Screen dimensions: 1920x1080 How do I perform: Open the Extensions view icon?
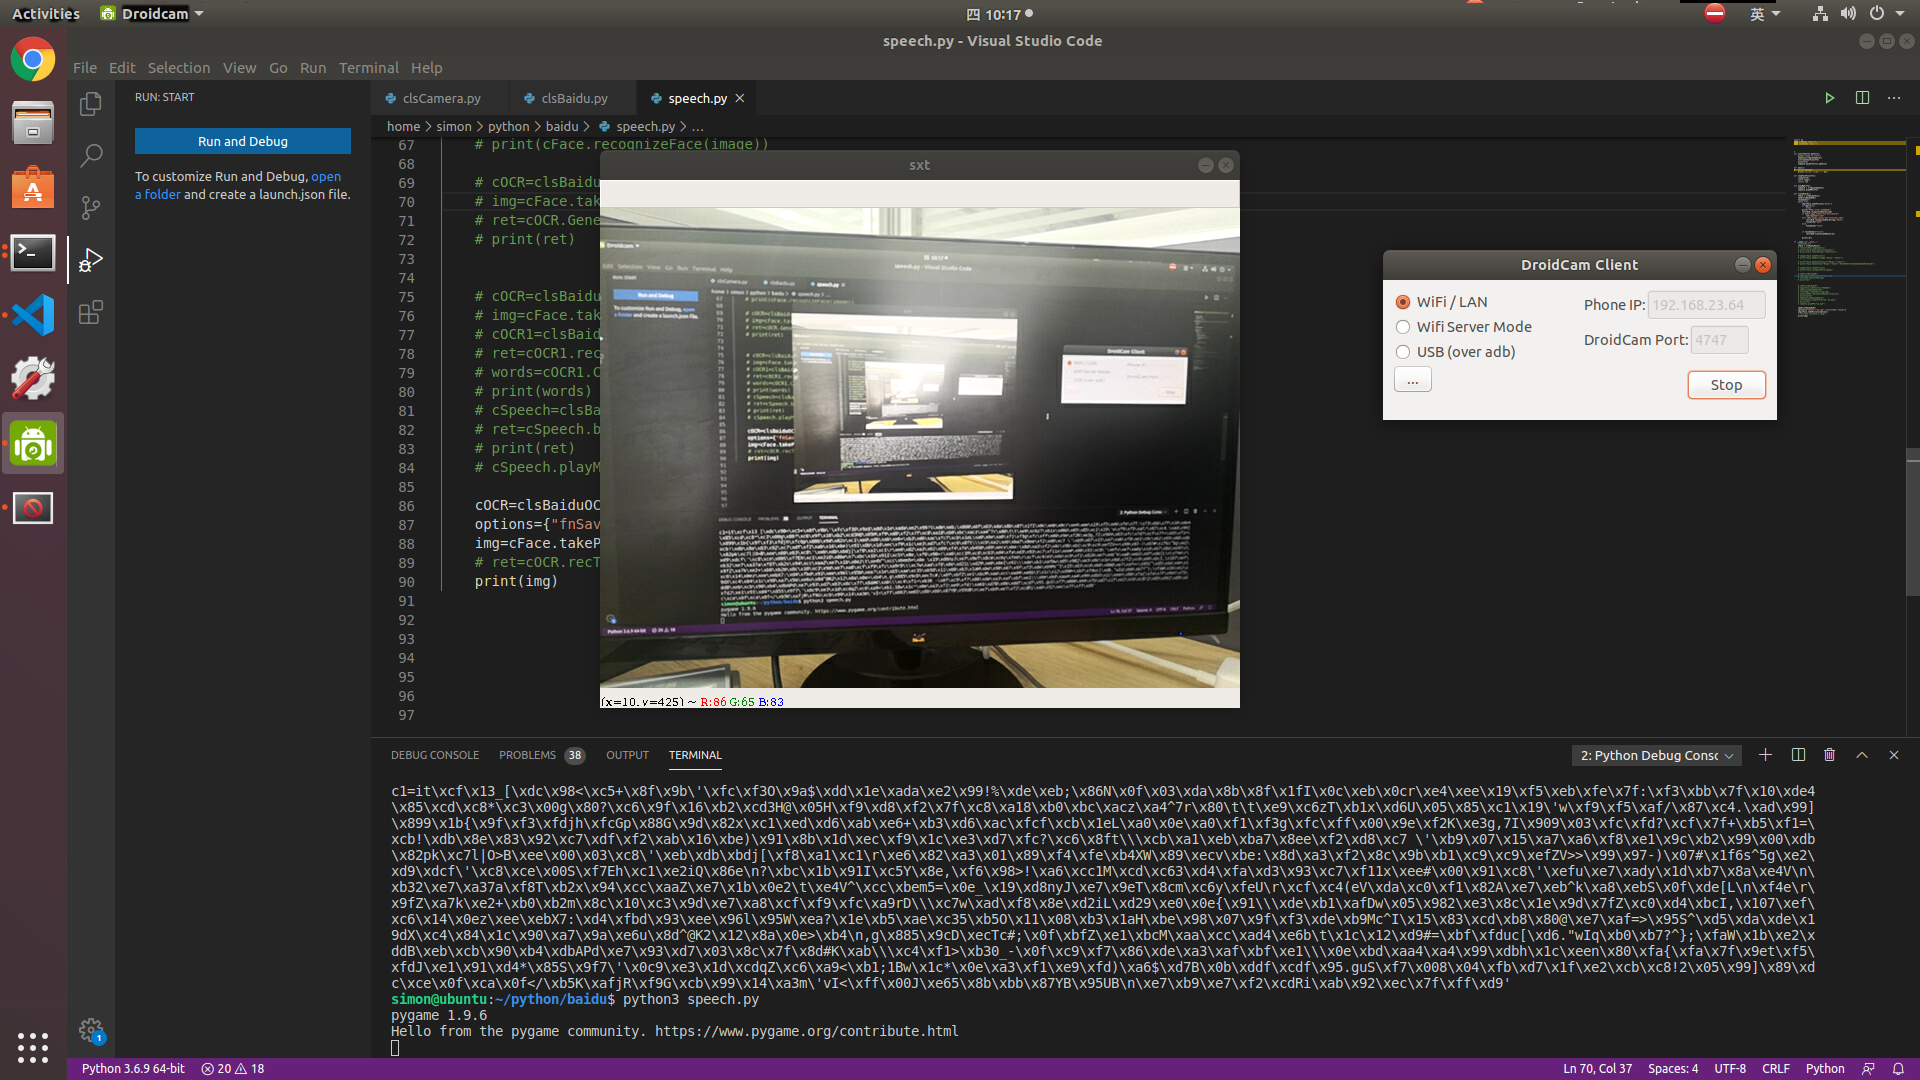tap(91, 312)
